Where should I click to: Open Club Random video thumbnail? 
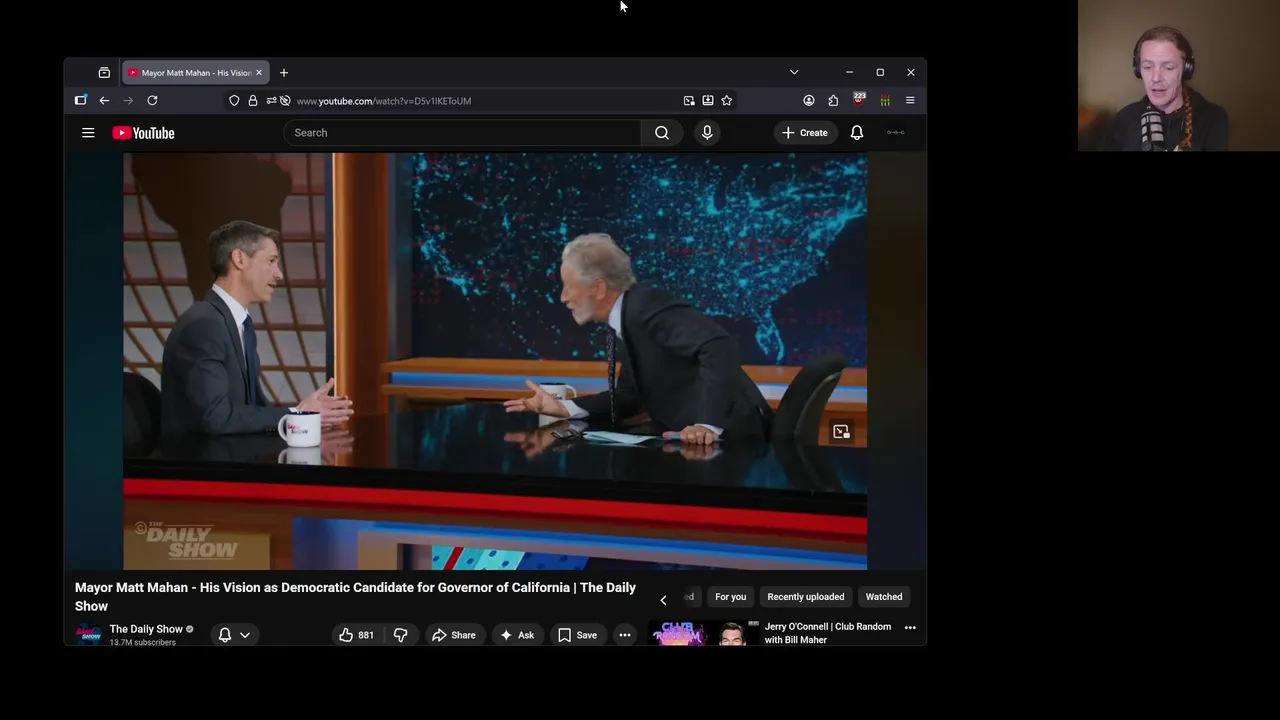tap(704, 634)
